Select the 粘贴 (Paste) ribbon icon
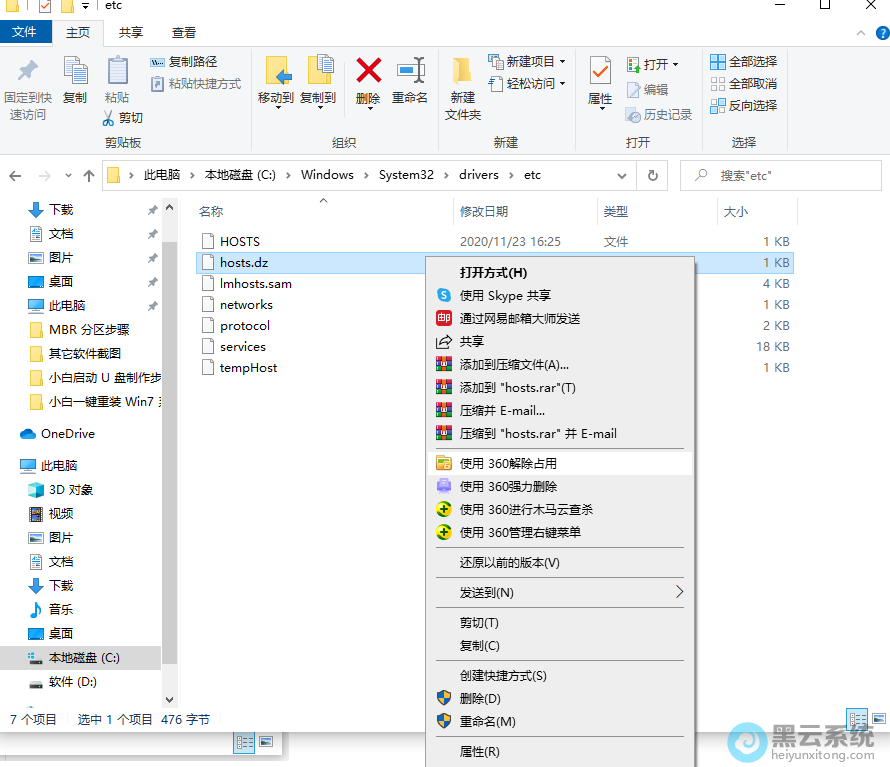This screenshot has width=890, height=767. pyautogui.click(x=117, y=88)
